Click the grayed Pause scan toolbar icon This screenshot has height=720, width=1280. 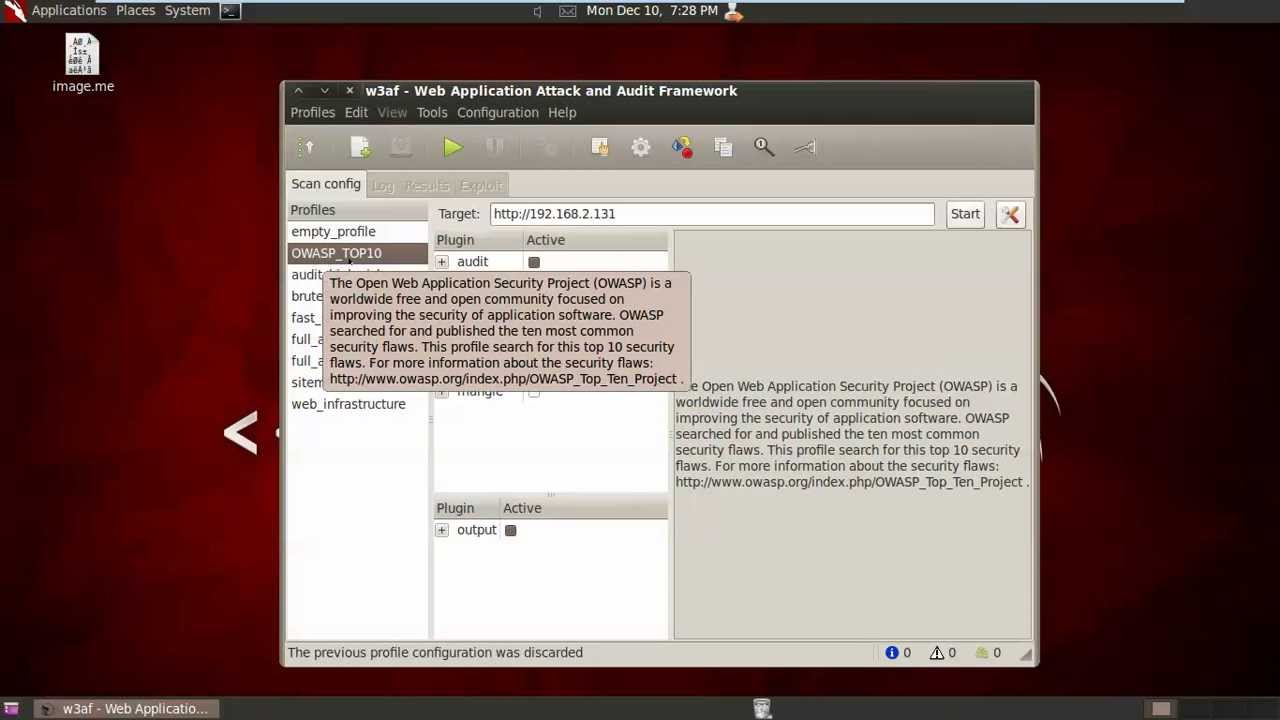[x=494, y=147]
